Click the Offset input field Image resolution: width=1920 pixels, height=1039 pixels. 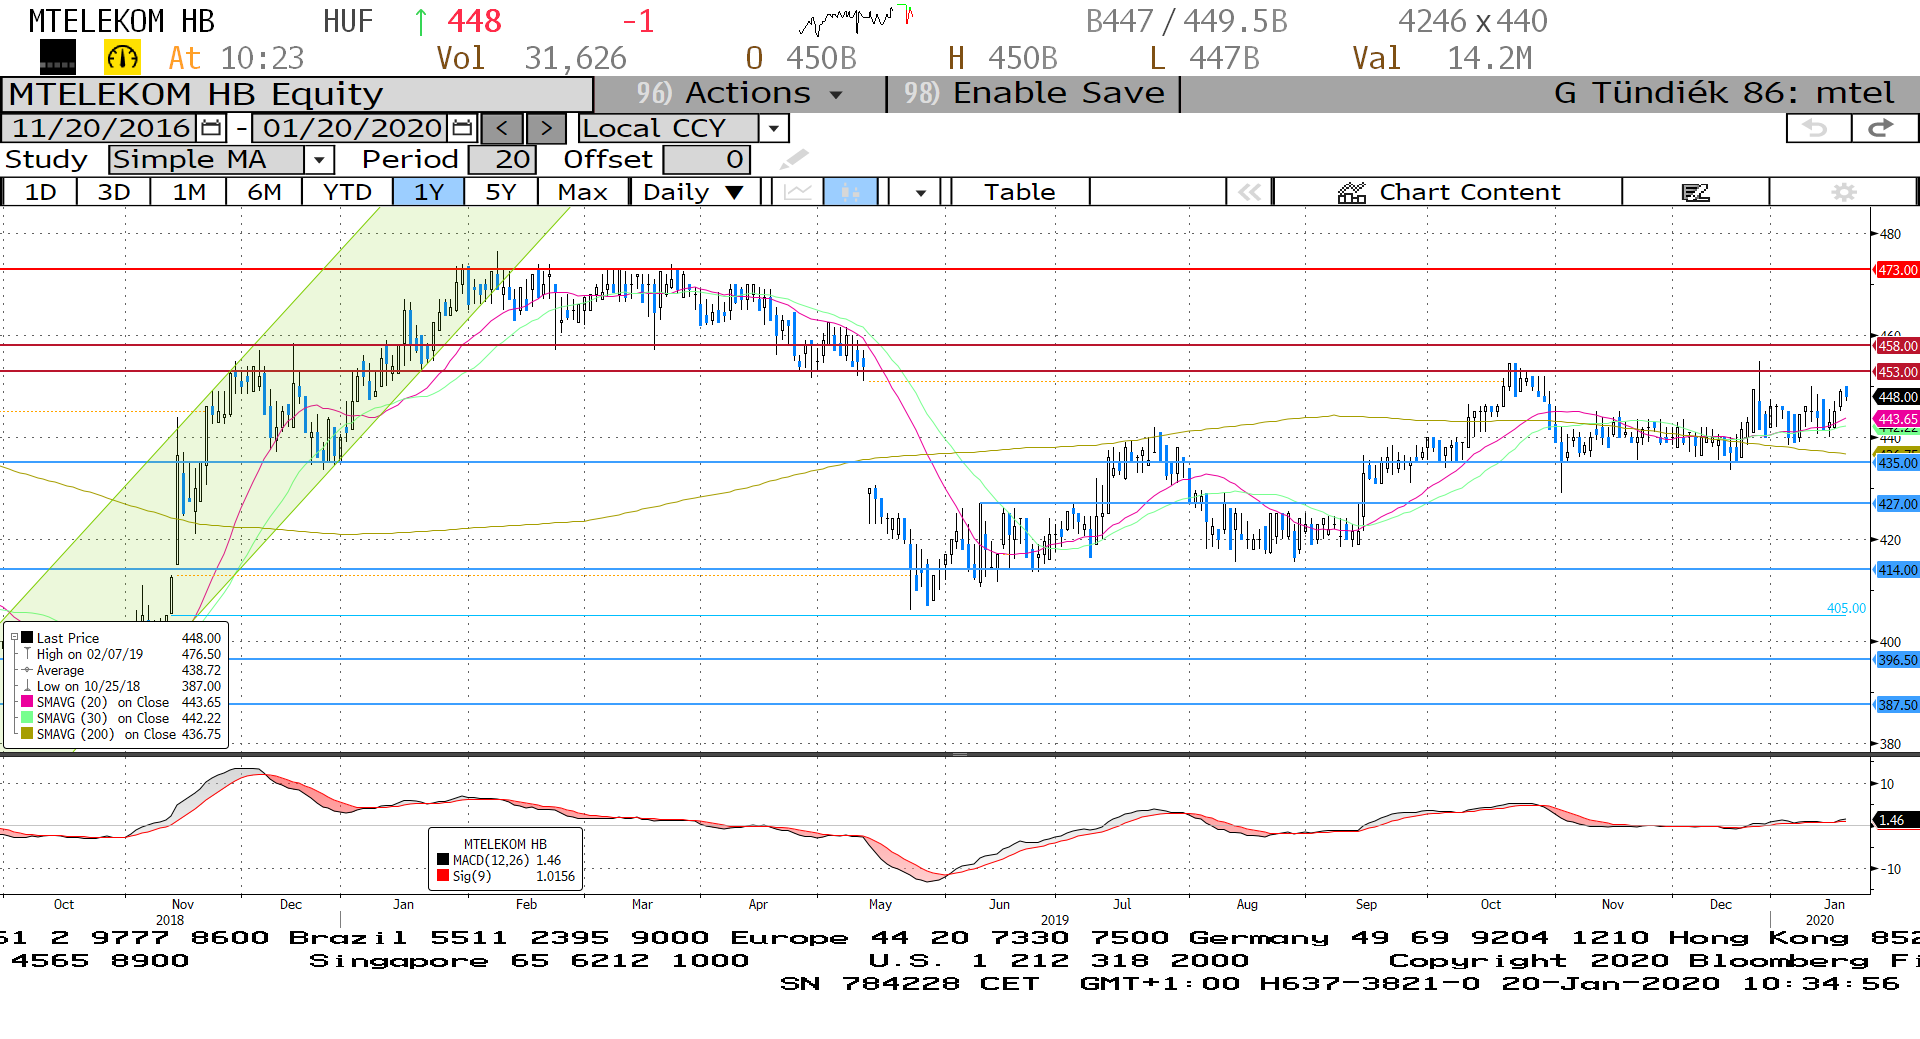click(x=706, y=159)
